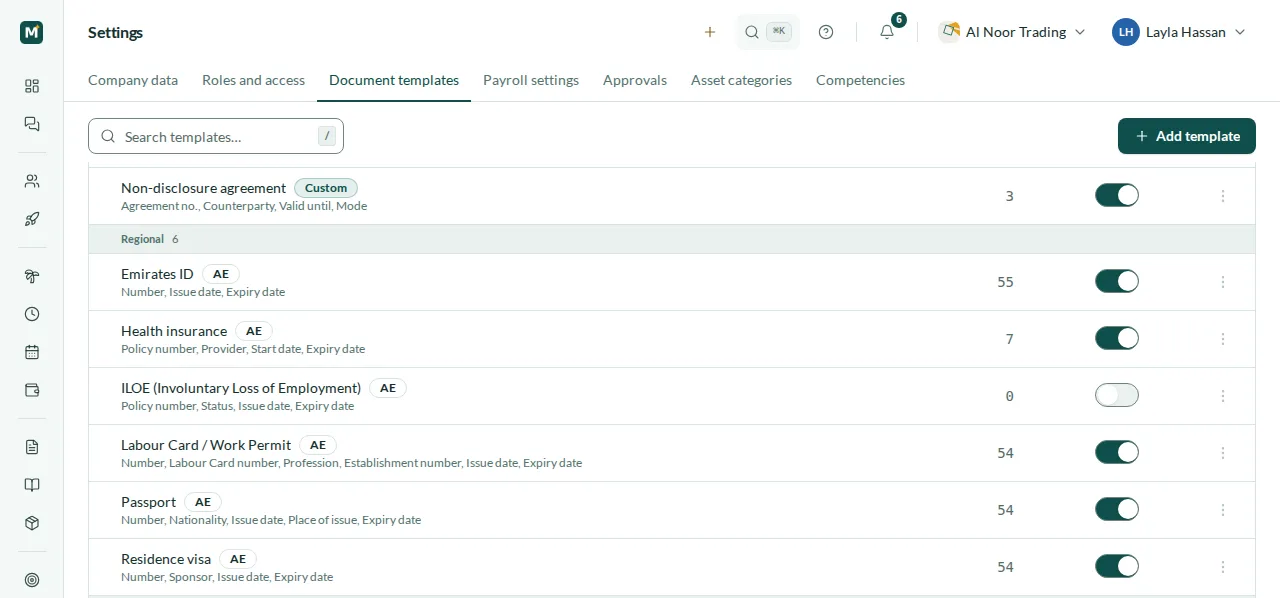
Task: Open the Health insurance row options menu
Action: 1223,339
